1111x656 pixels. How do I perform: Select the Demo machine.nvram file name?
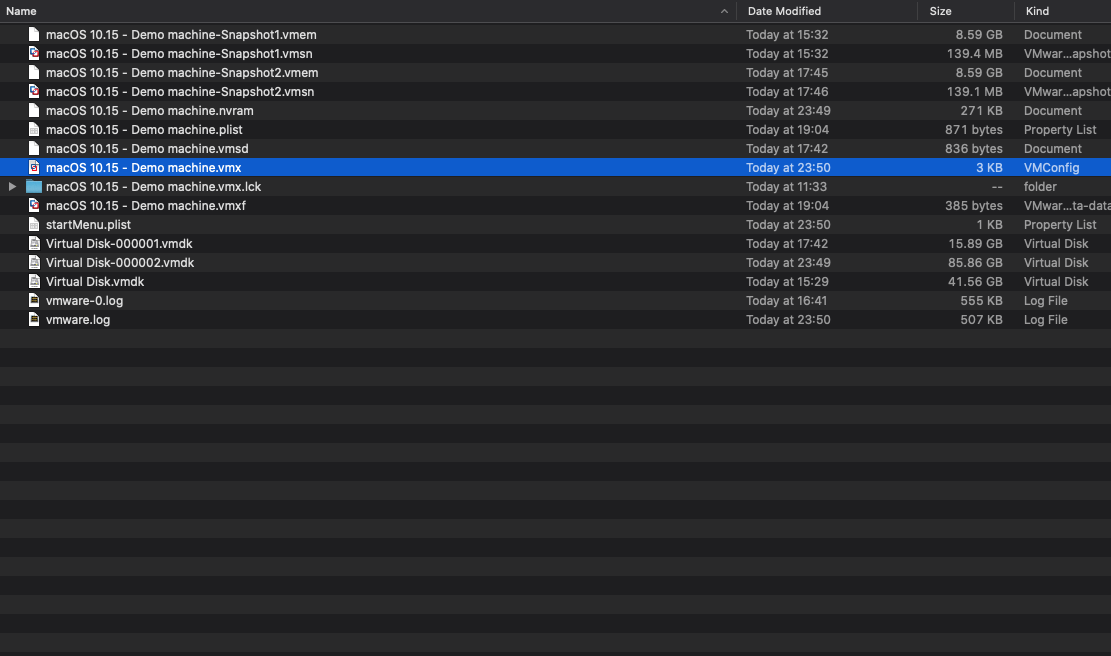[x=150, y=111]
